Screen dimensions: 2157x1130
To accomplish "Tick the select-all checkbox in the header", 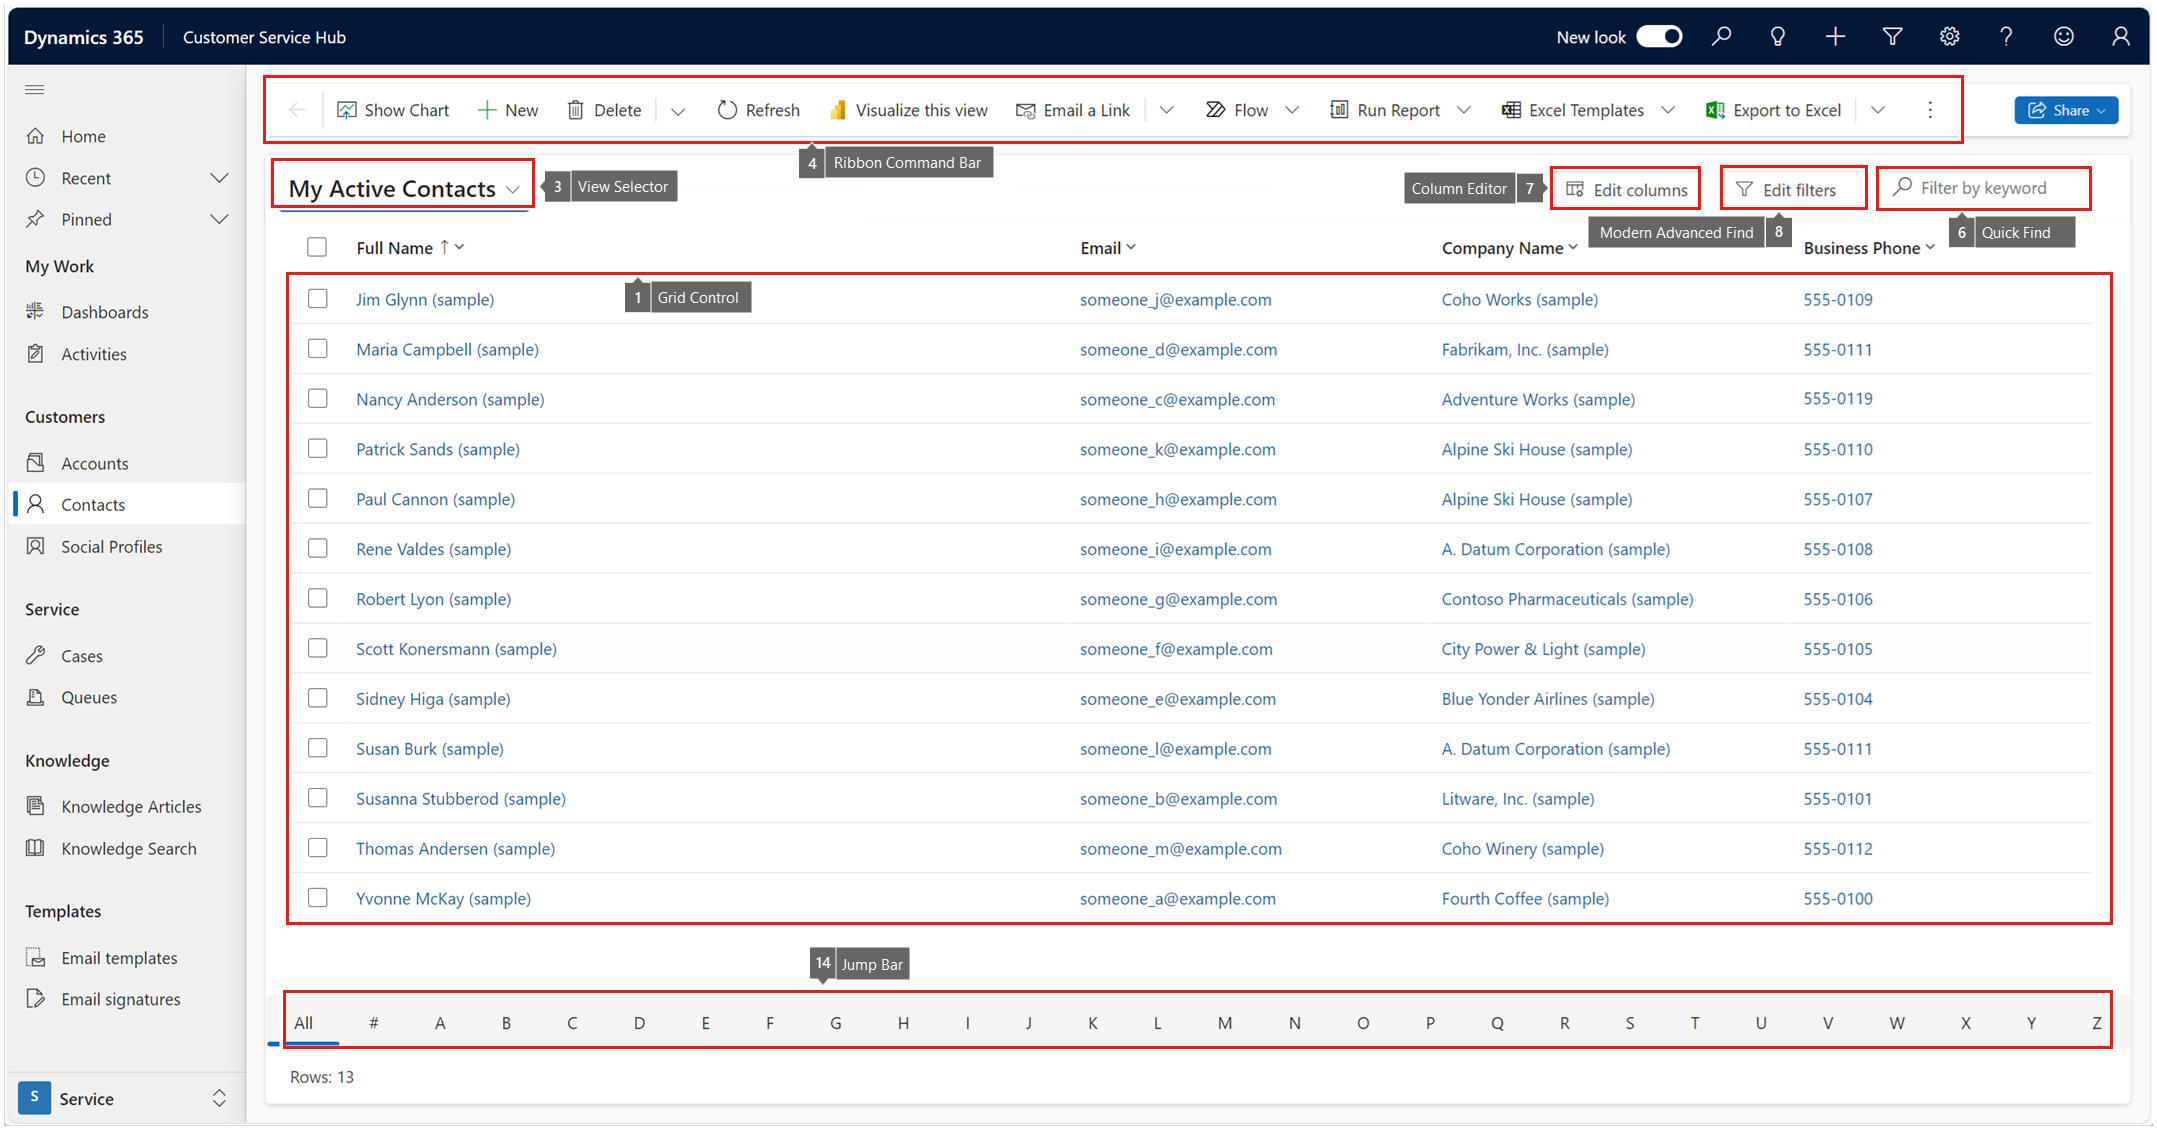I will pos(317,247).
